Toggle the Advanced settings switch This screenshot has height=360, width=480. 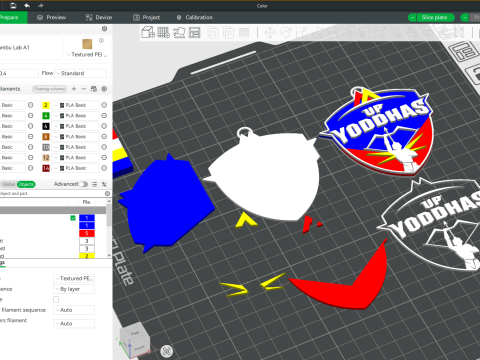[x=84, y=184]
